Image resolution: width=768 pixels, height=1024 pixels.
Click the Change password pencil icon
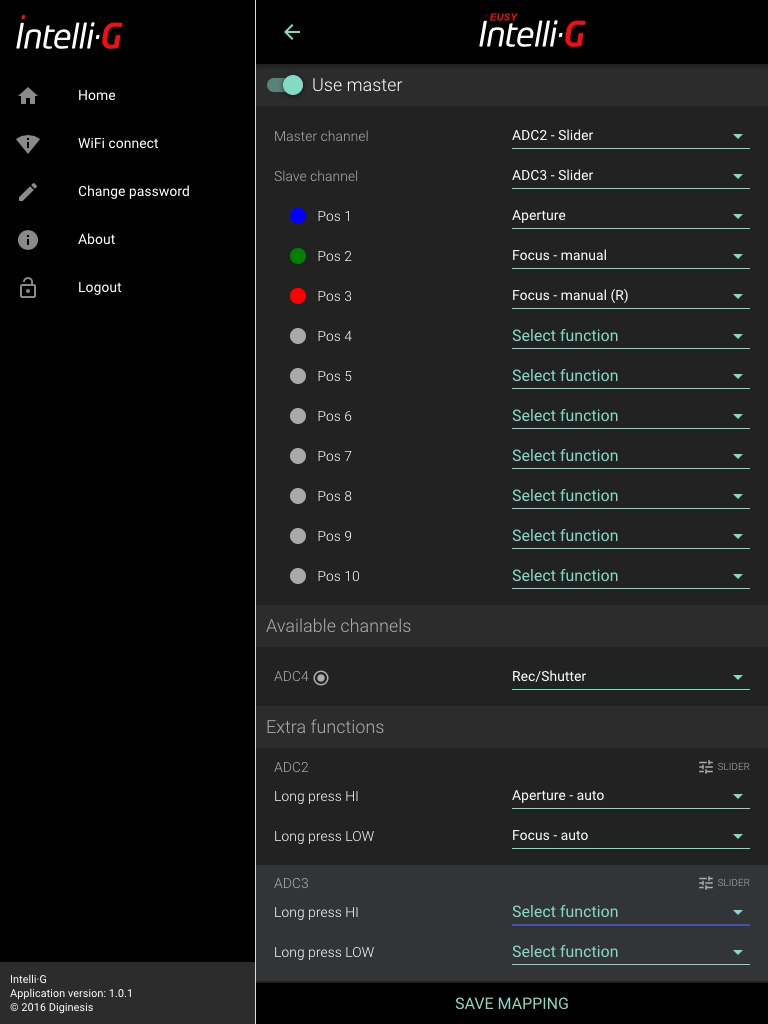click(28, 192)
